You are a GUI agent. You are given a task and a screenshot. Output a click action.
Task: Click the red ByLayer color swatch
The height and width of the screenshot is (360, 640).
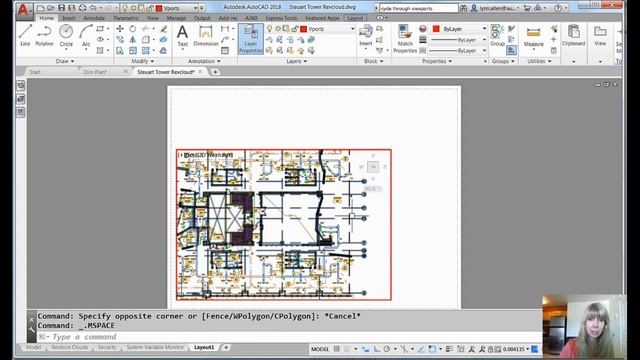(436, 29)
